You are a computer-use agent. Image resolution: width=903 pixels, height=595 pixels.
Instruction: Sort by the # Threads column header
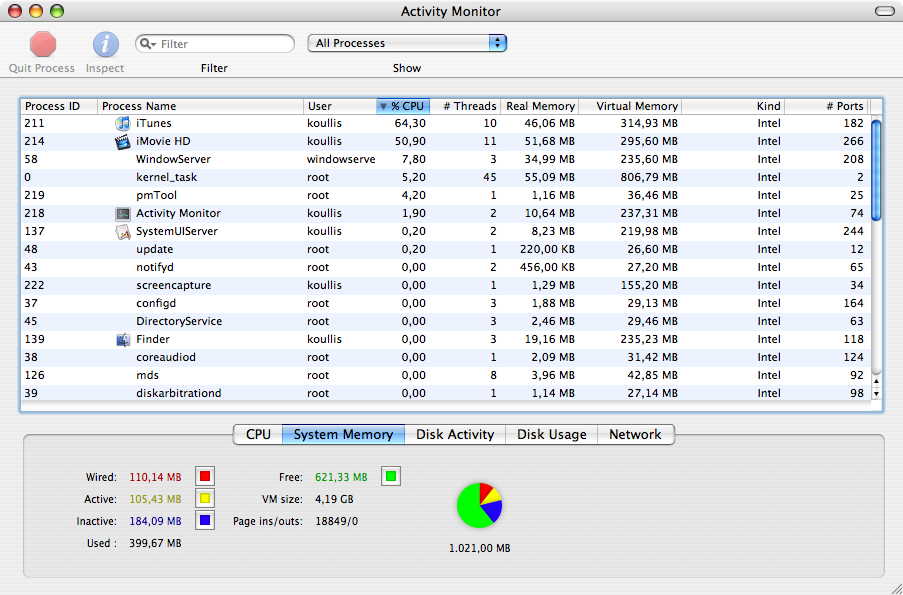click(x=465, y=106)
